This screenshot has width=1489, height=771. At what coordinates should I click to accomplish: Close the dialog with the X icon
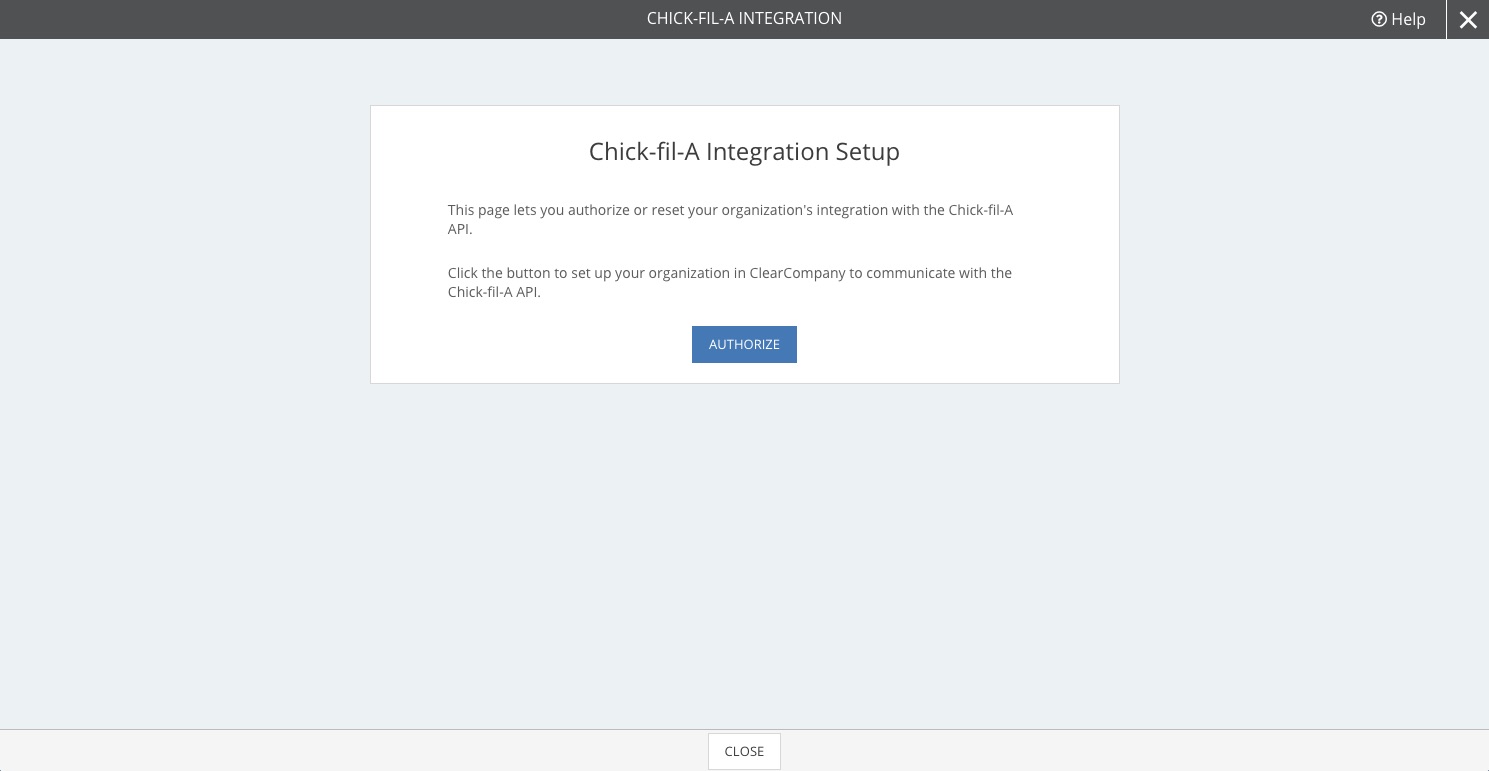click(x=1467, y=19)
